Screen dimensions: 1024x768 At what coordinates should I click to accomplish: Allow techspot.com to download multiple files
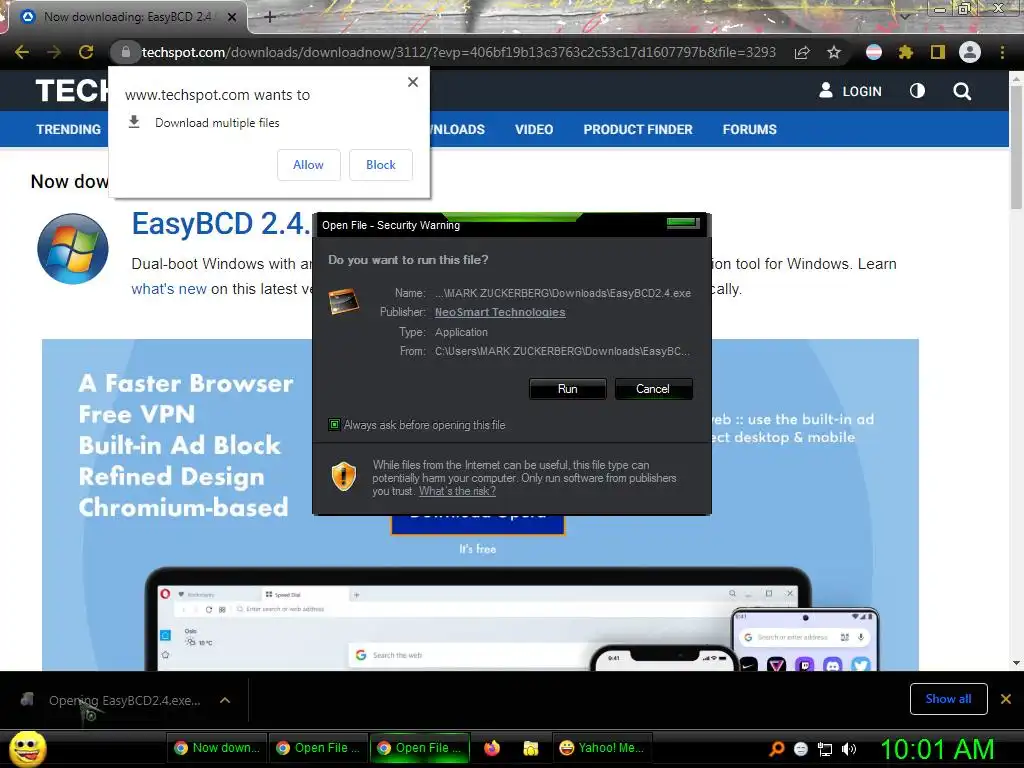308,165
